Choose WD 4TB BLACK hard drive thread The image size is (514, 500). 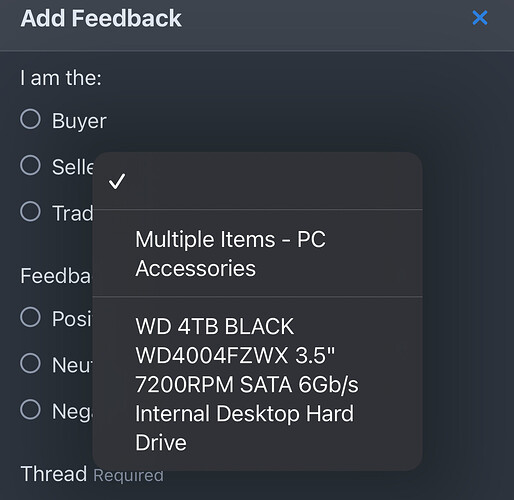pos(257,384)
